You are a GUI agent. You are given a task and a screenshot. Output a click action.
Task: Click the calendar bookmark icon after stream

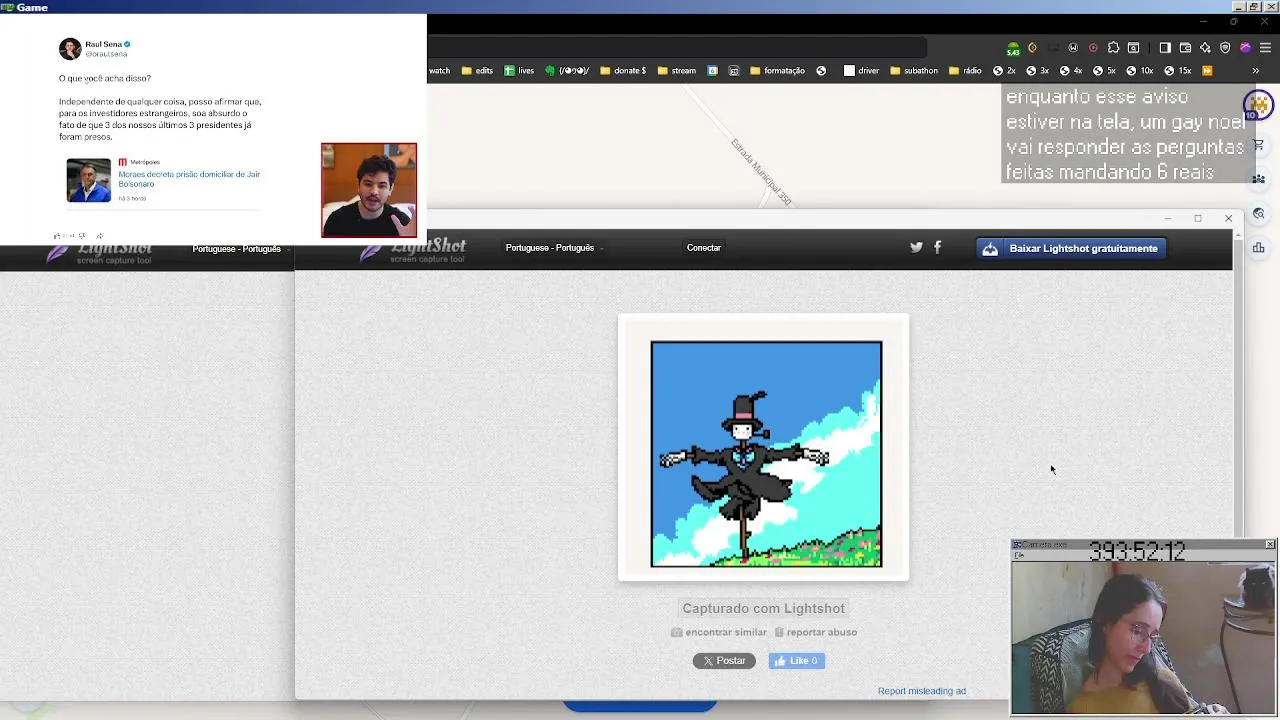pos(712,71)
